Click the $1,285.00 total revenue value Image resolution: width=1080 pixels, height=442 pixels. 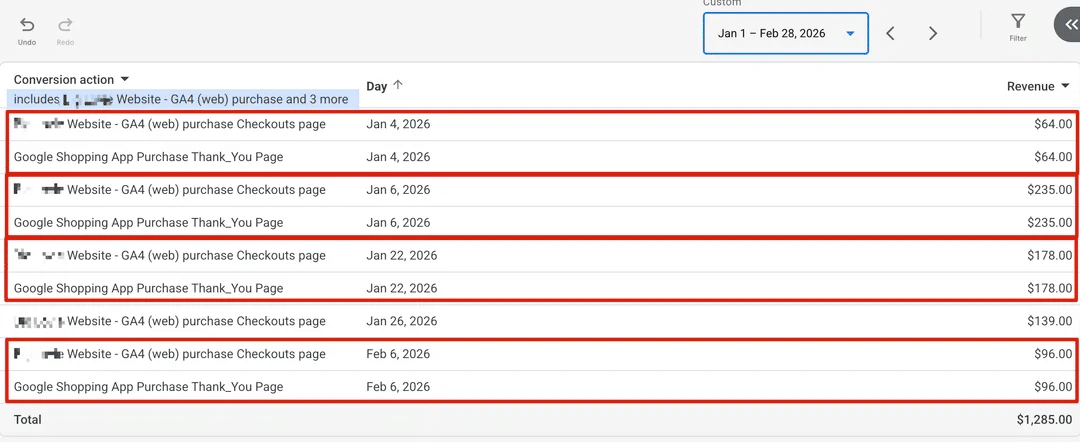pos(1044,419)
